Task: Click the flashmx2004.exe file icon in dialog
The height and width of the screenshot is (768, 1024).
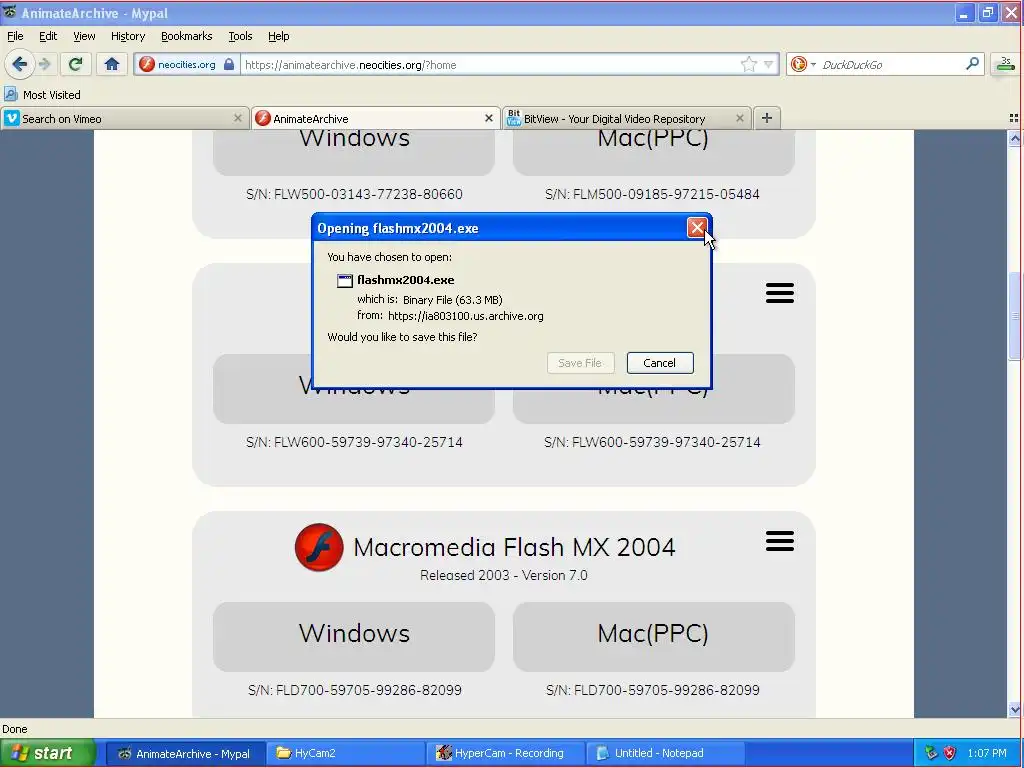Action: (344, 281)
